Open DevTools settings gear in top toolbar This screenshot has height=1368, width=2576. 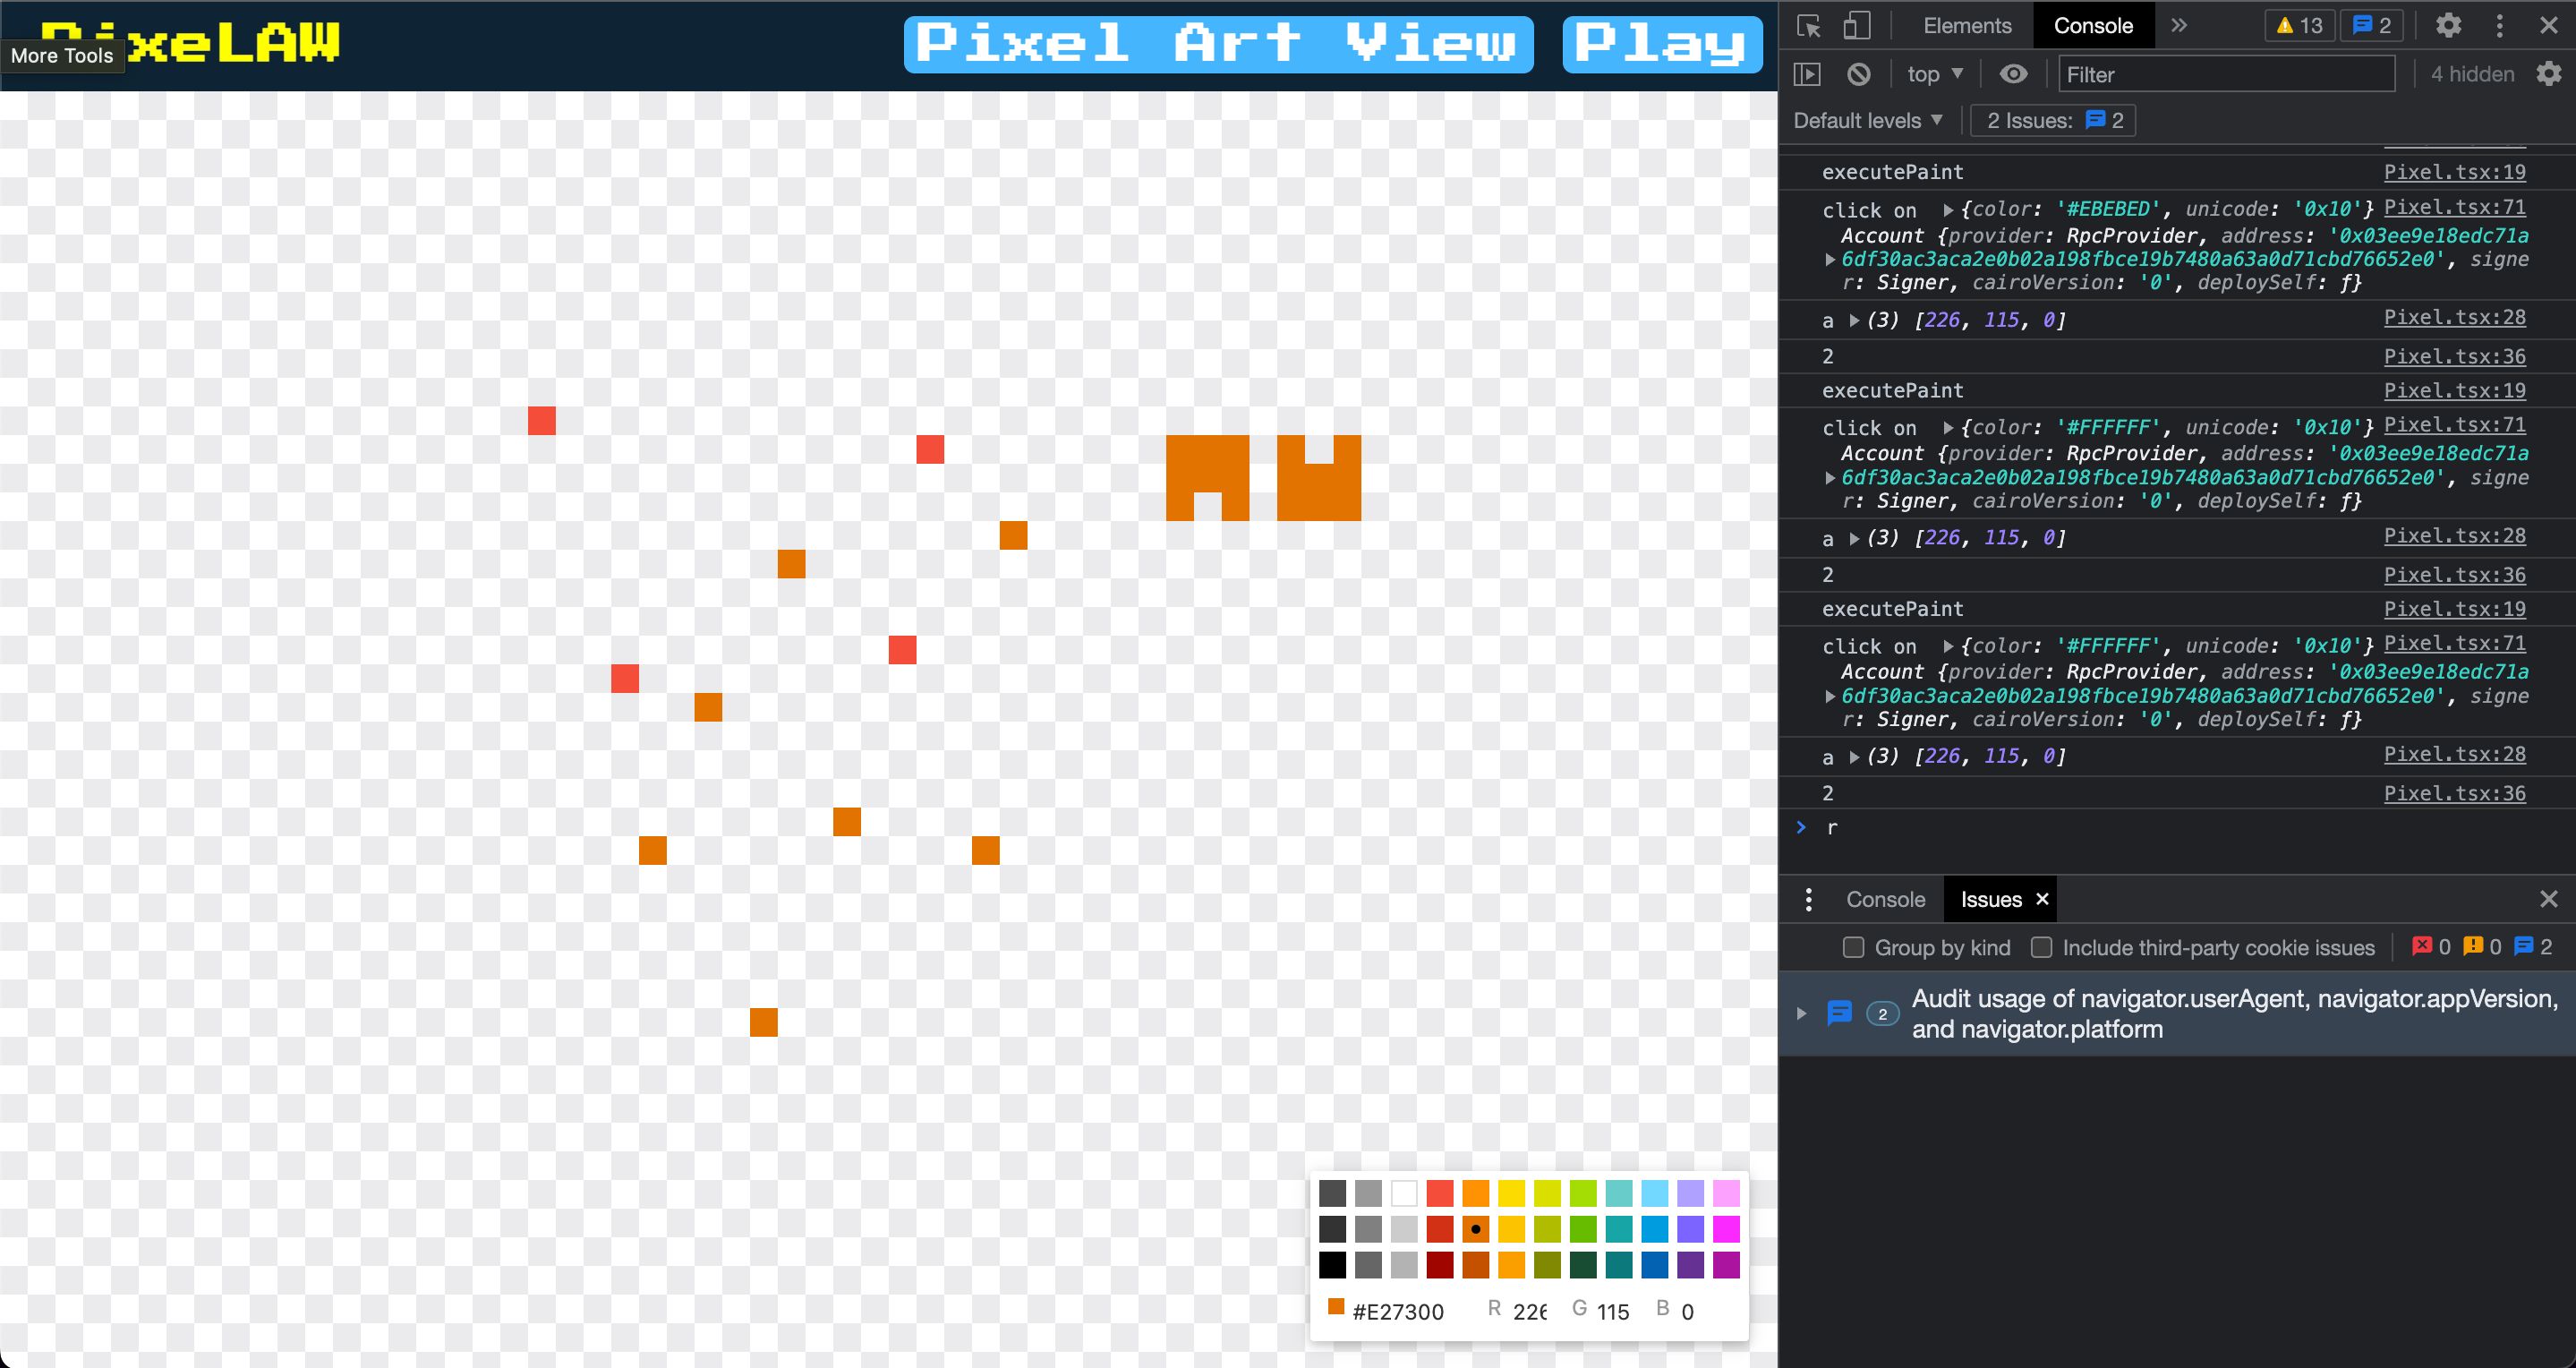coord(2448,26)
